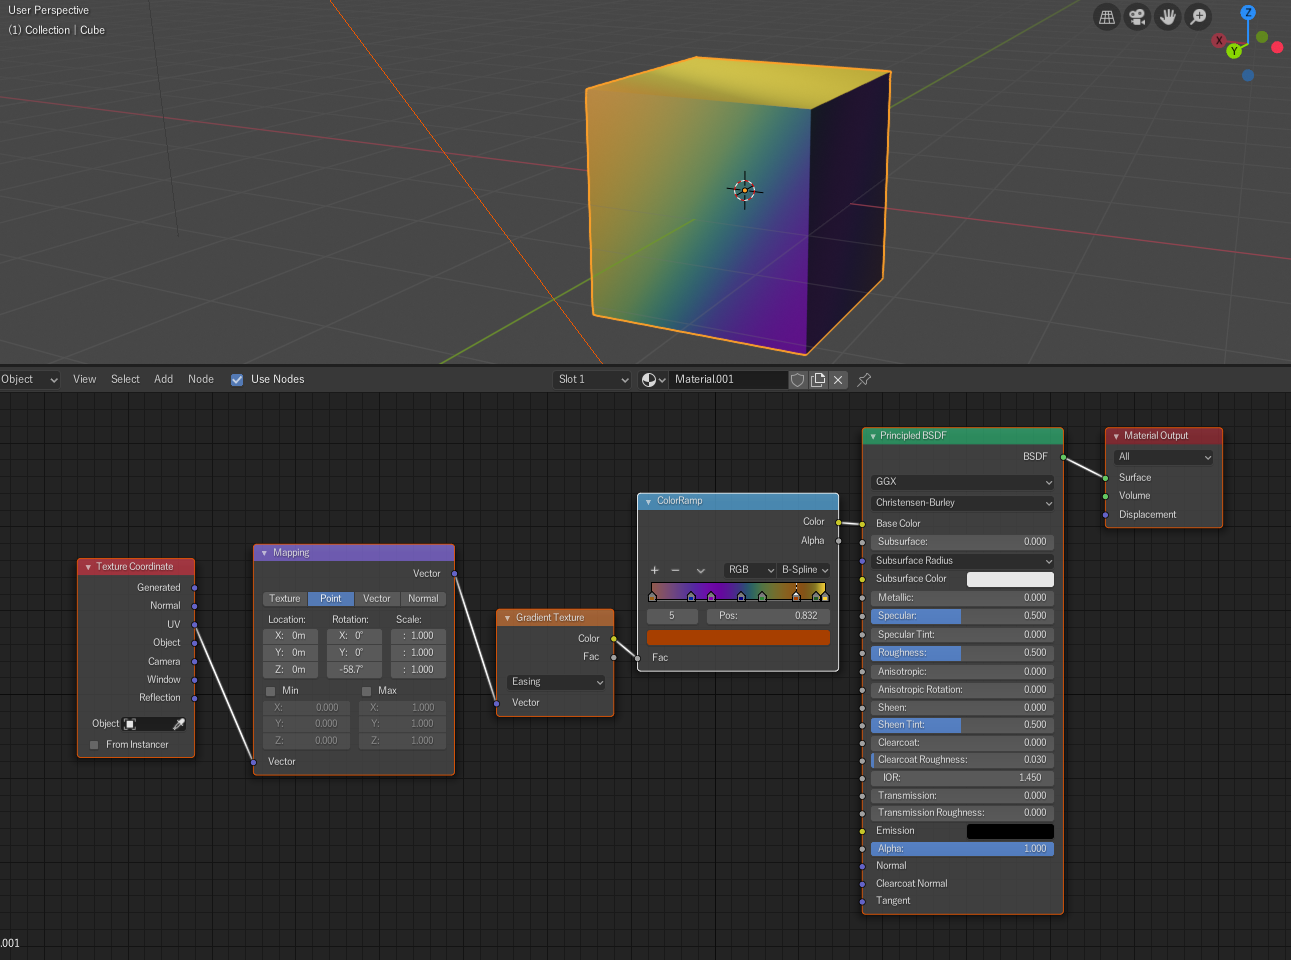Click the ColorRamp Color output socket

pos(839,522)
